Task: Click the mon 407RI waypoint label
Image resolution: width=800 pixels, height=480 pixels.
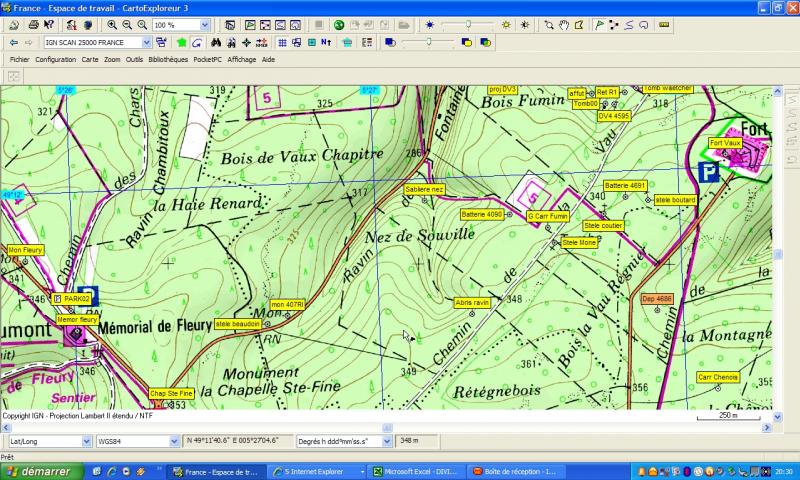Action: (287, 305)
